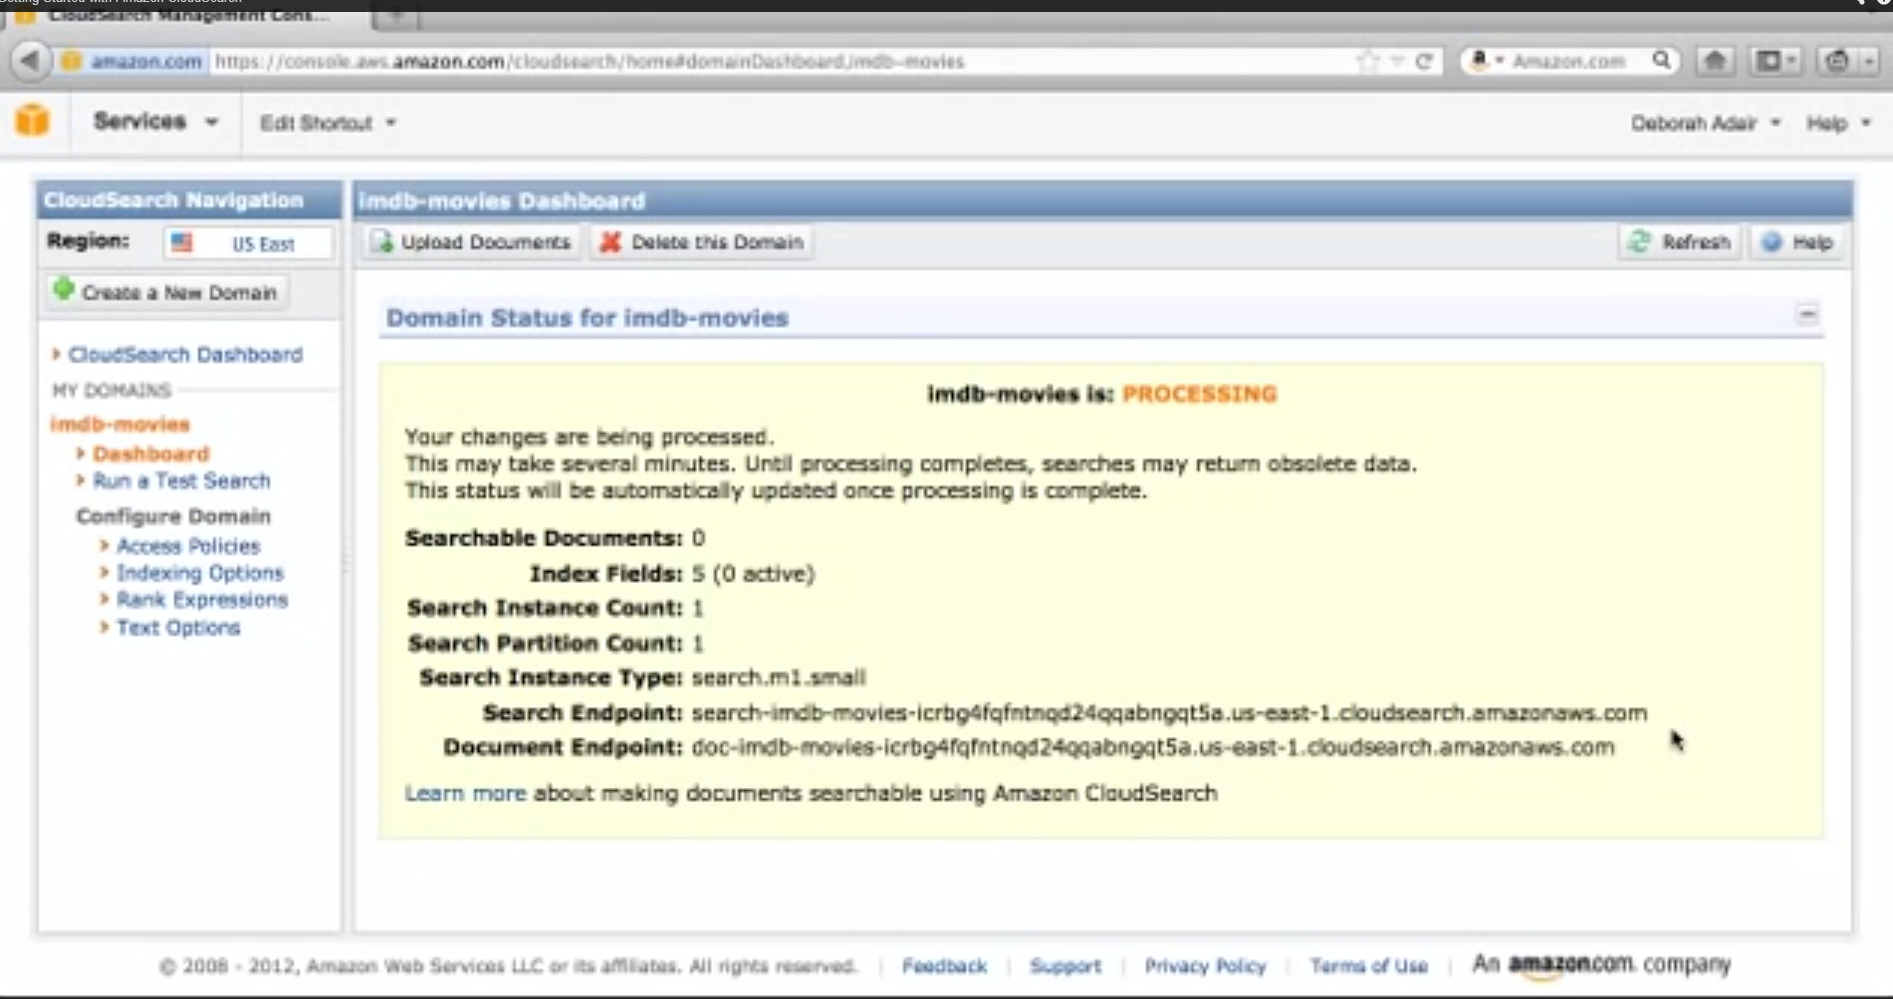
Task: Open Deborah Adair account menu
Action: coord(1706,123)
